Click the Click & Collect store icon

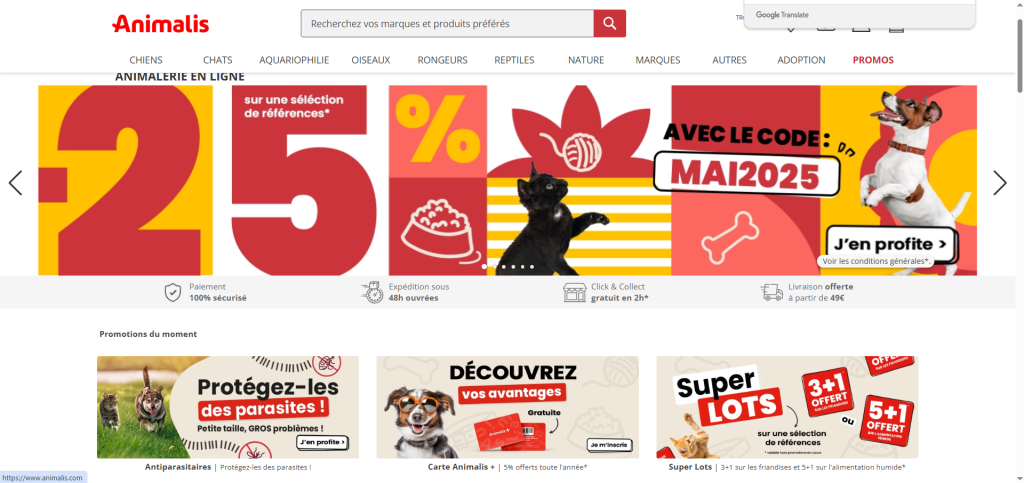[575, 292]
